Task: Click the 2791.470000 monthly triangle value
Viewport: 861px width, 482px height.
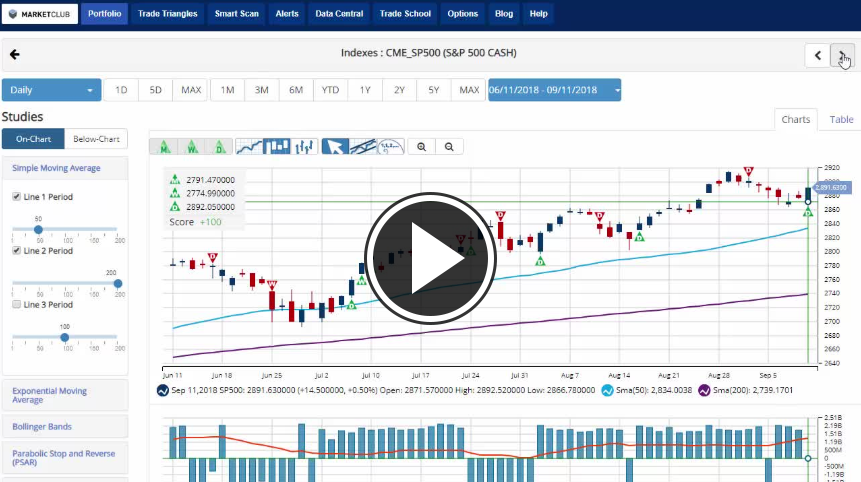Action: pyautogui.click(x=210, y=180)
